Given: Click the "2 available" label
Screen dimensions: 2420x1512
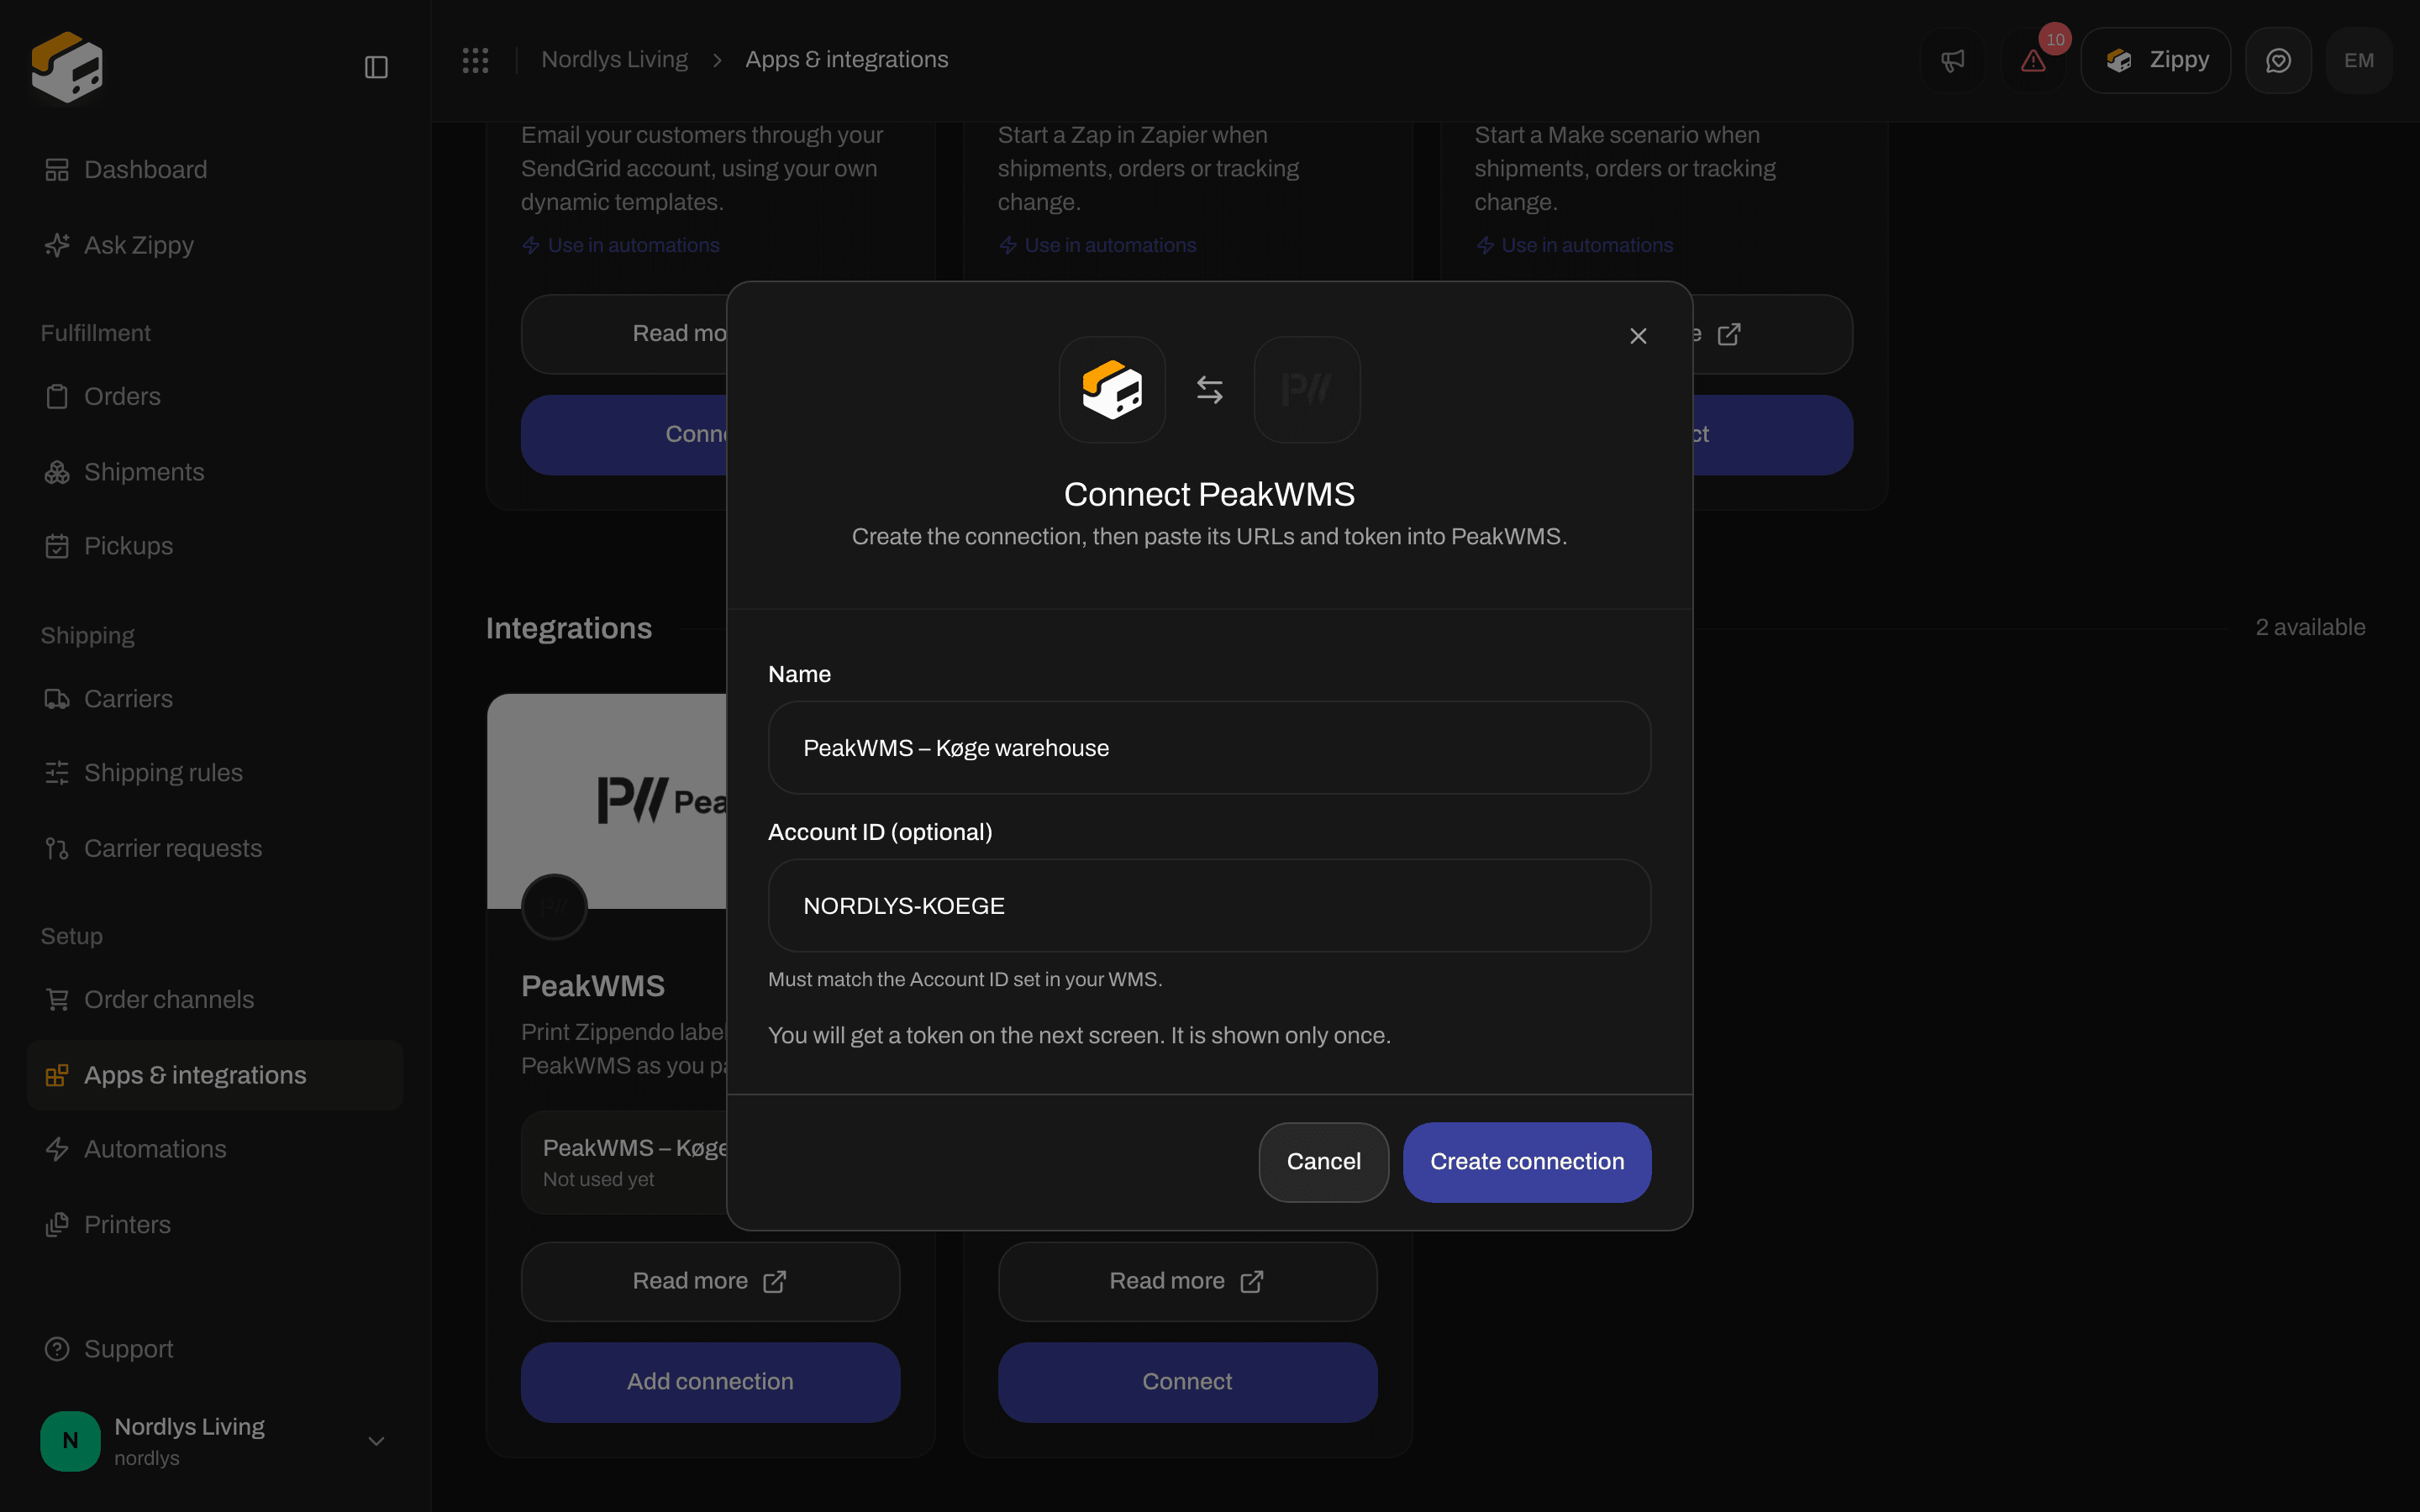Looking at the screenshot, I should click(x=2310, y=627).
